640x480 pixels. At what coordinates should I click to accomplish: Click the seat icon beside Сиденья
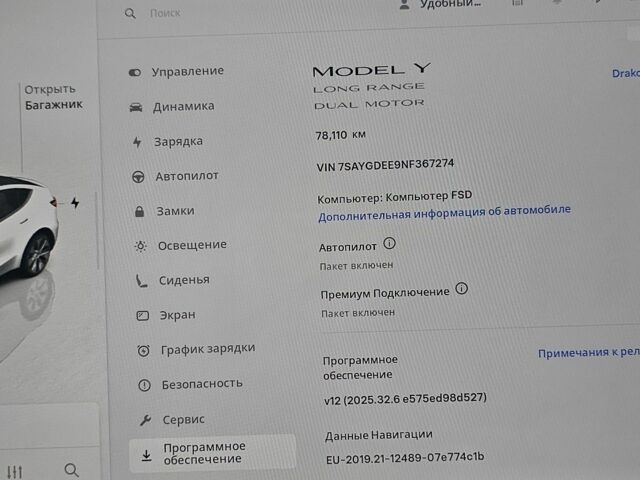[141, 281]
